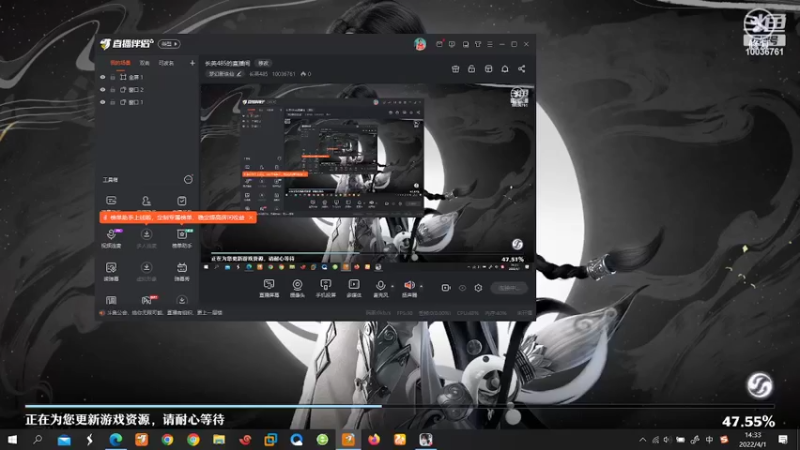Open the toolbox tool left of the greyed download icon
The image size is (800, 450).
pyautogui.click(x=111, y=271)
